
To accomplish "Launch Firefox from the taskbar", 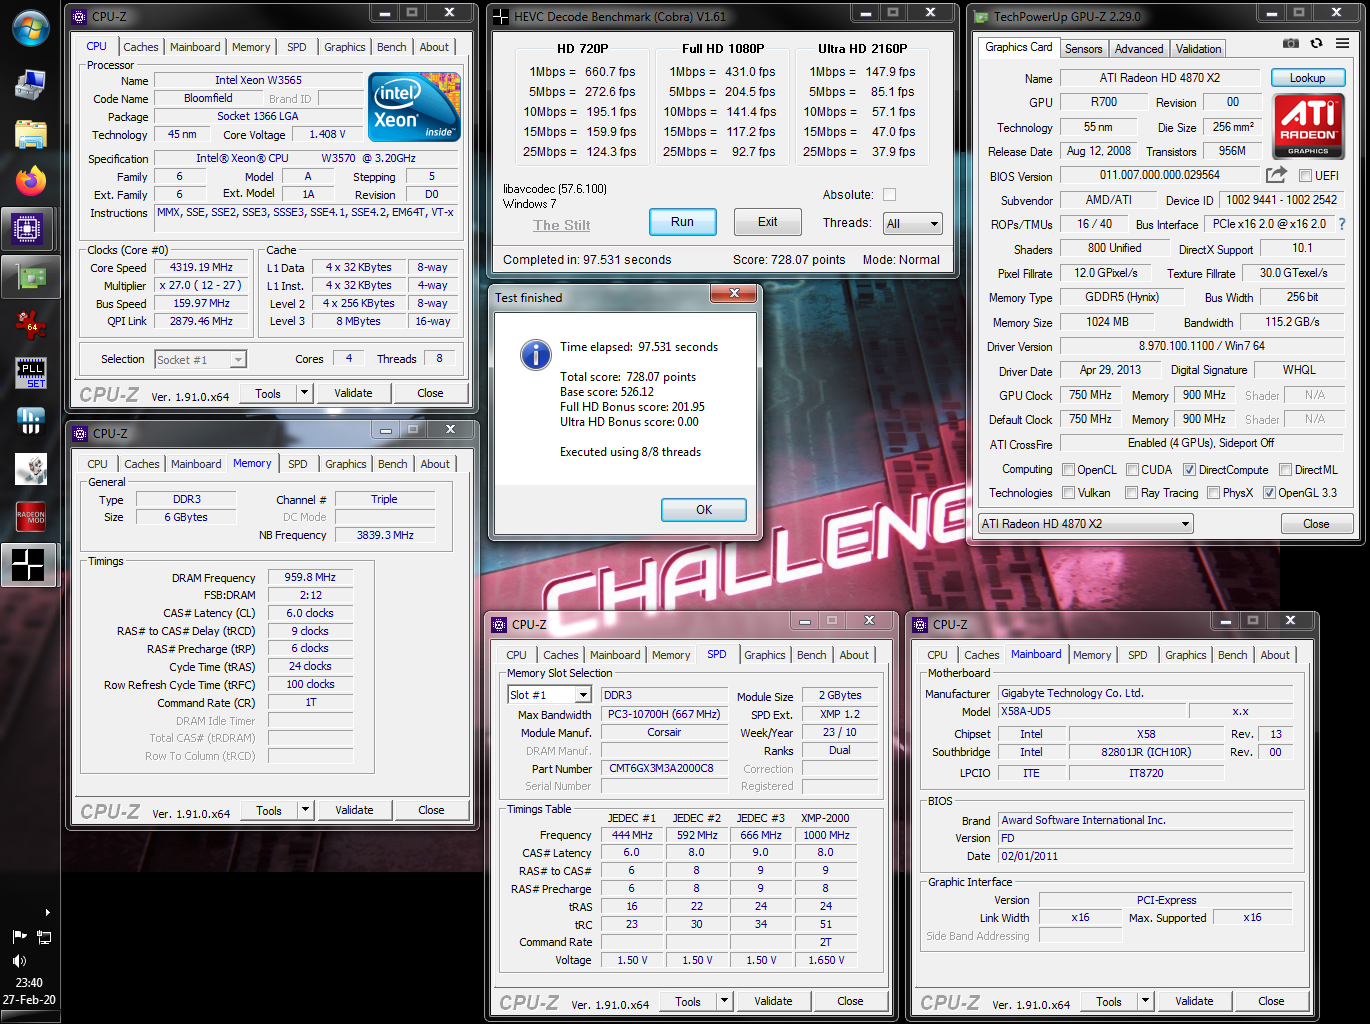I will 30,181.
